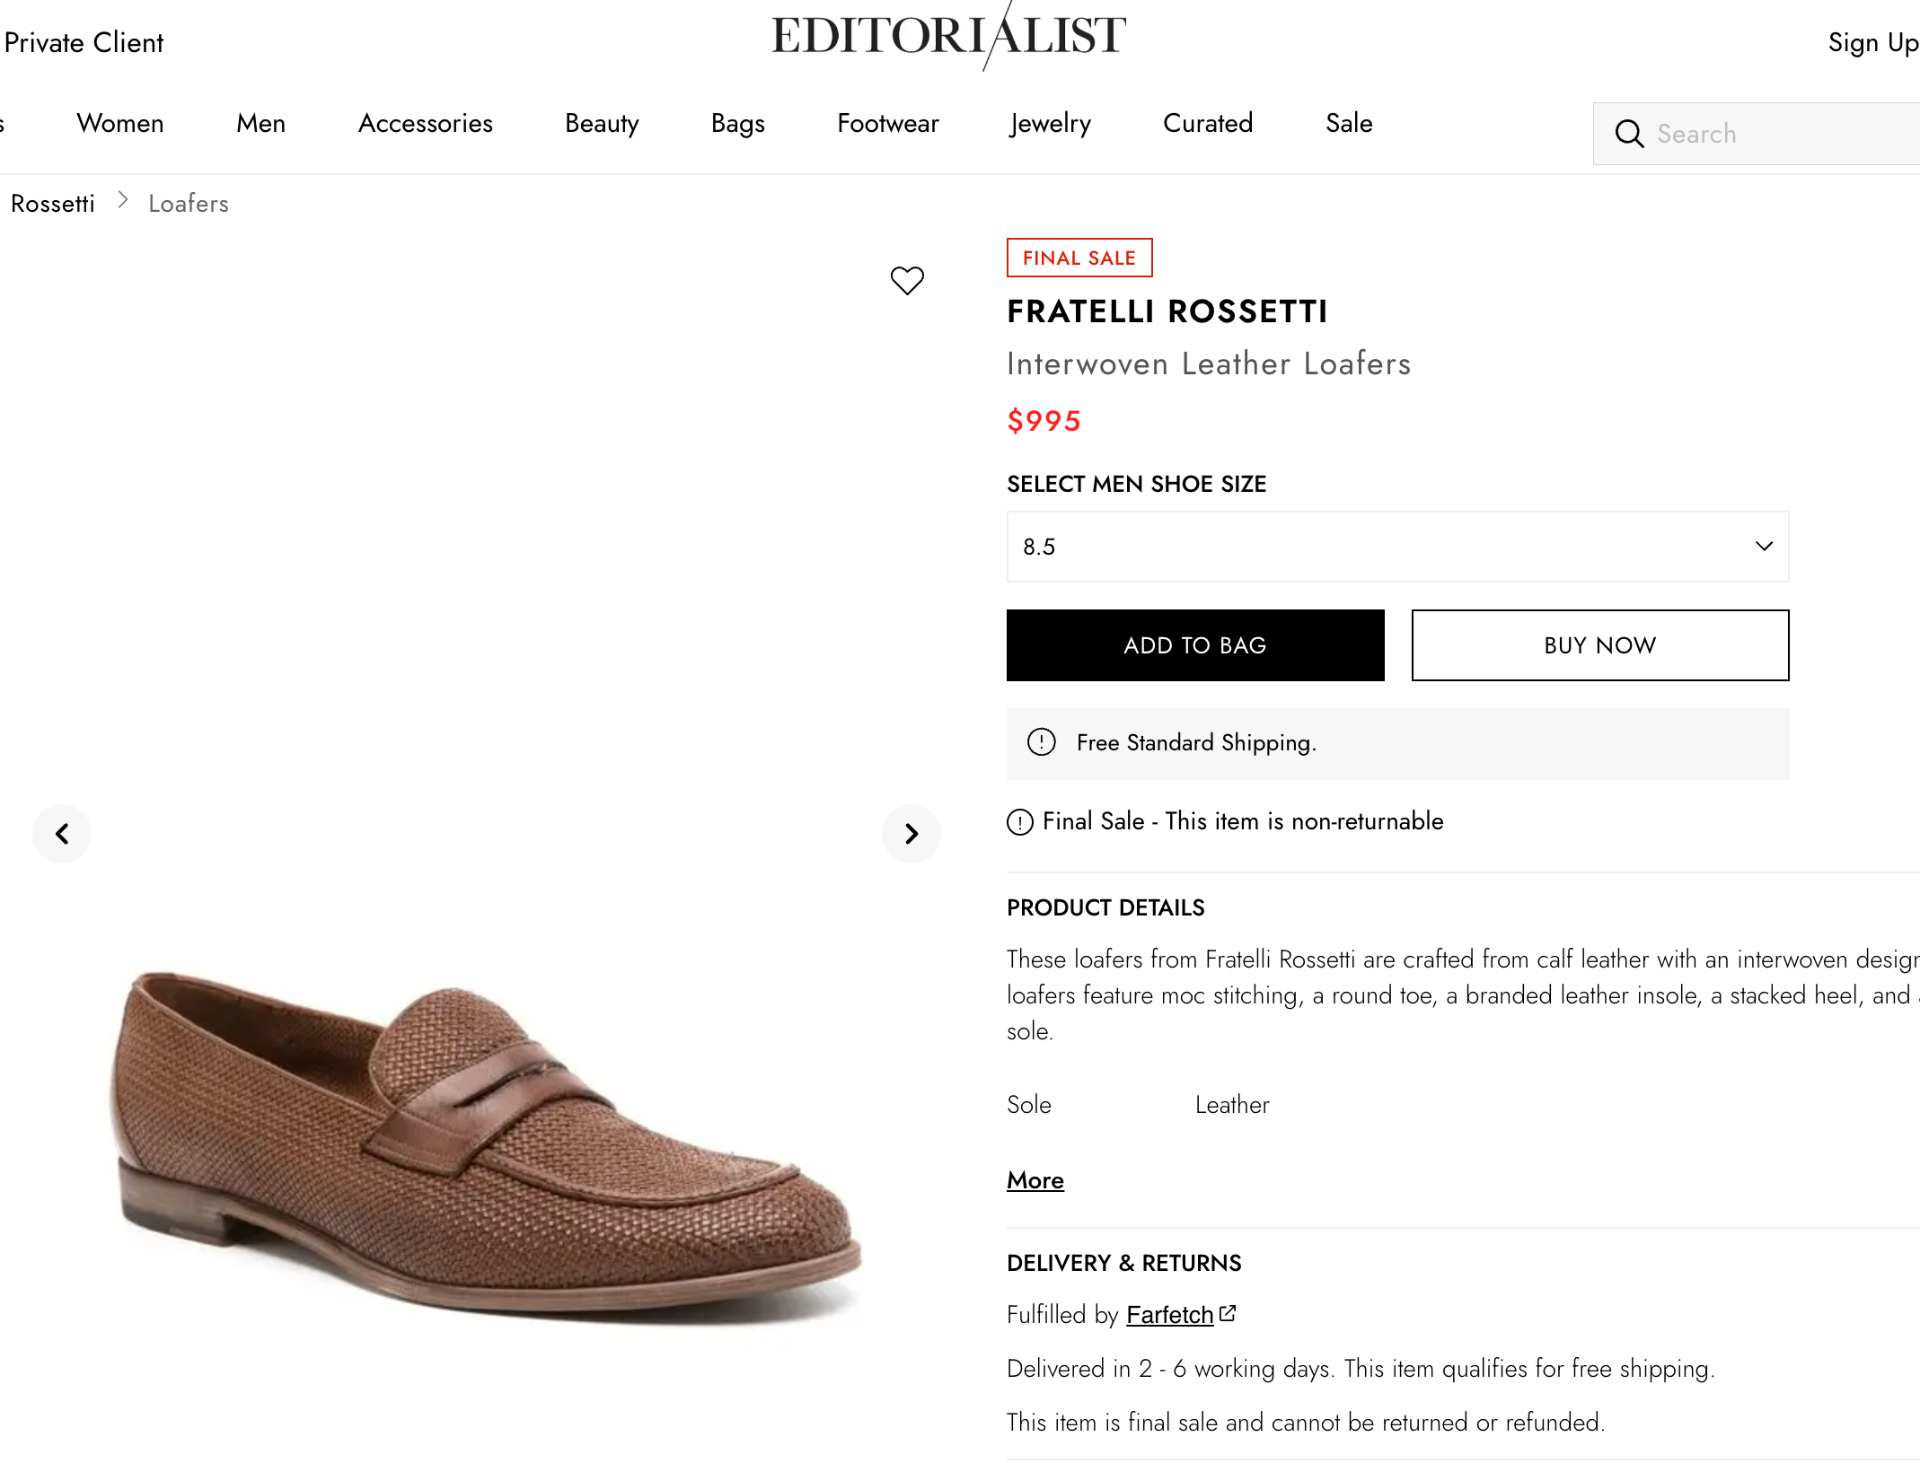Open the Jewelry menu
This screenshot has height=1463, width=1920.
point(1049,123)
